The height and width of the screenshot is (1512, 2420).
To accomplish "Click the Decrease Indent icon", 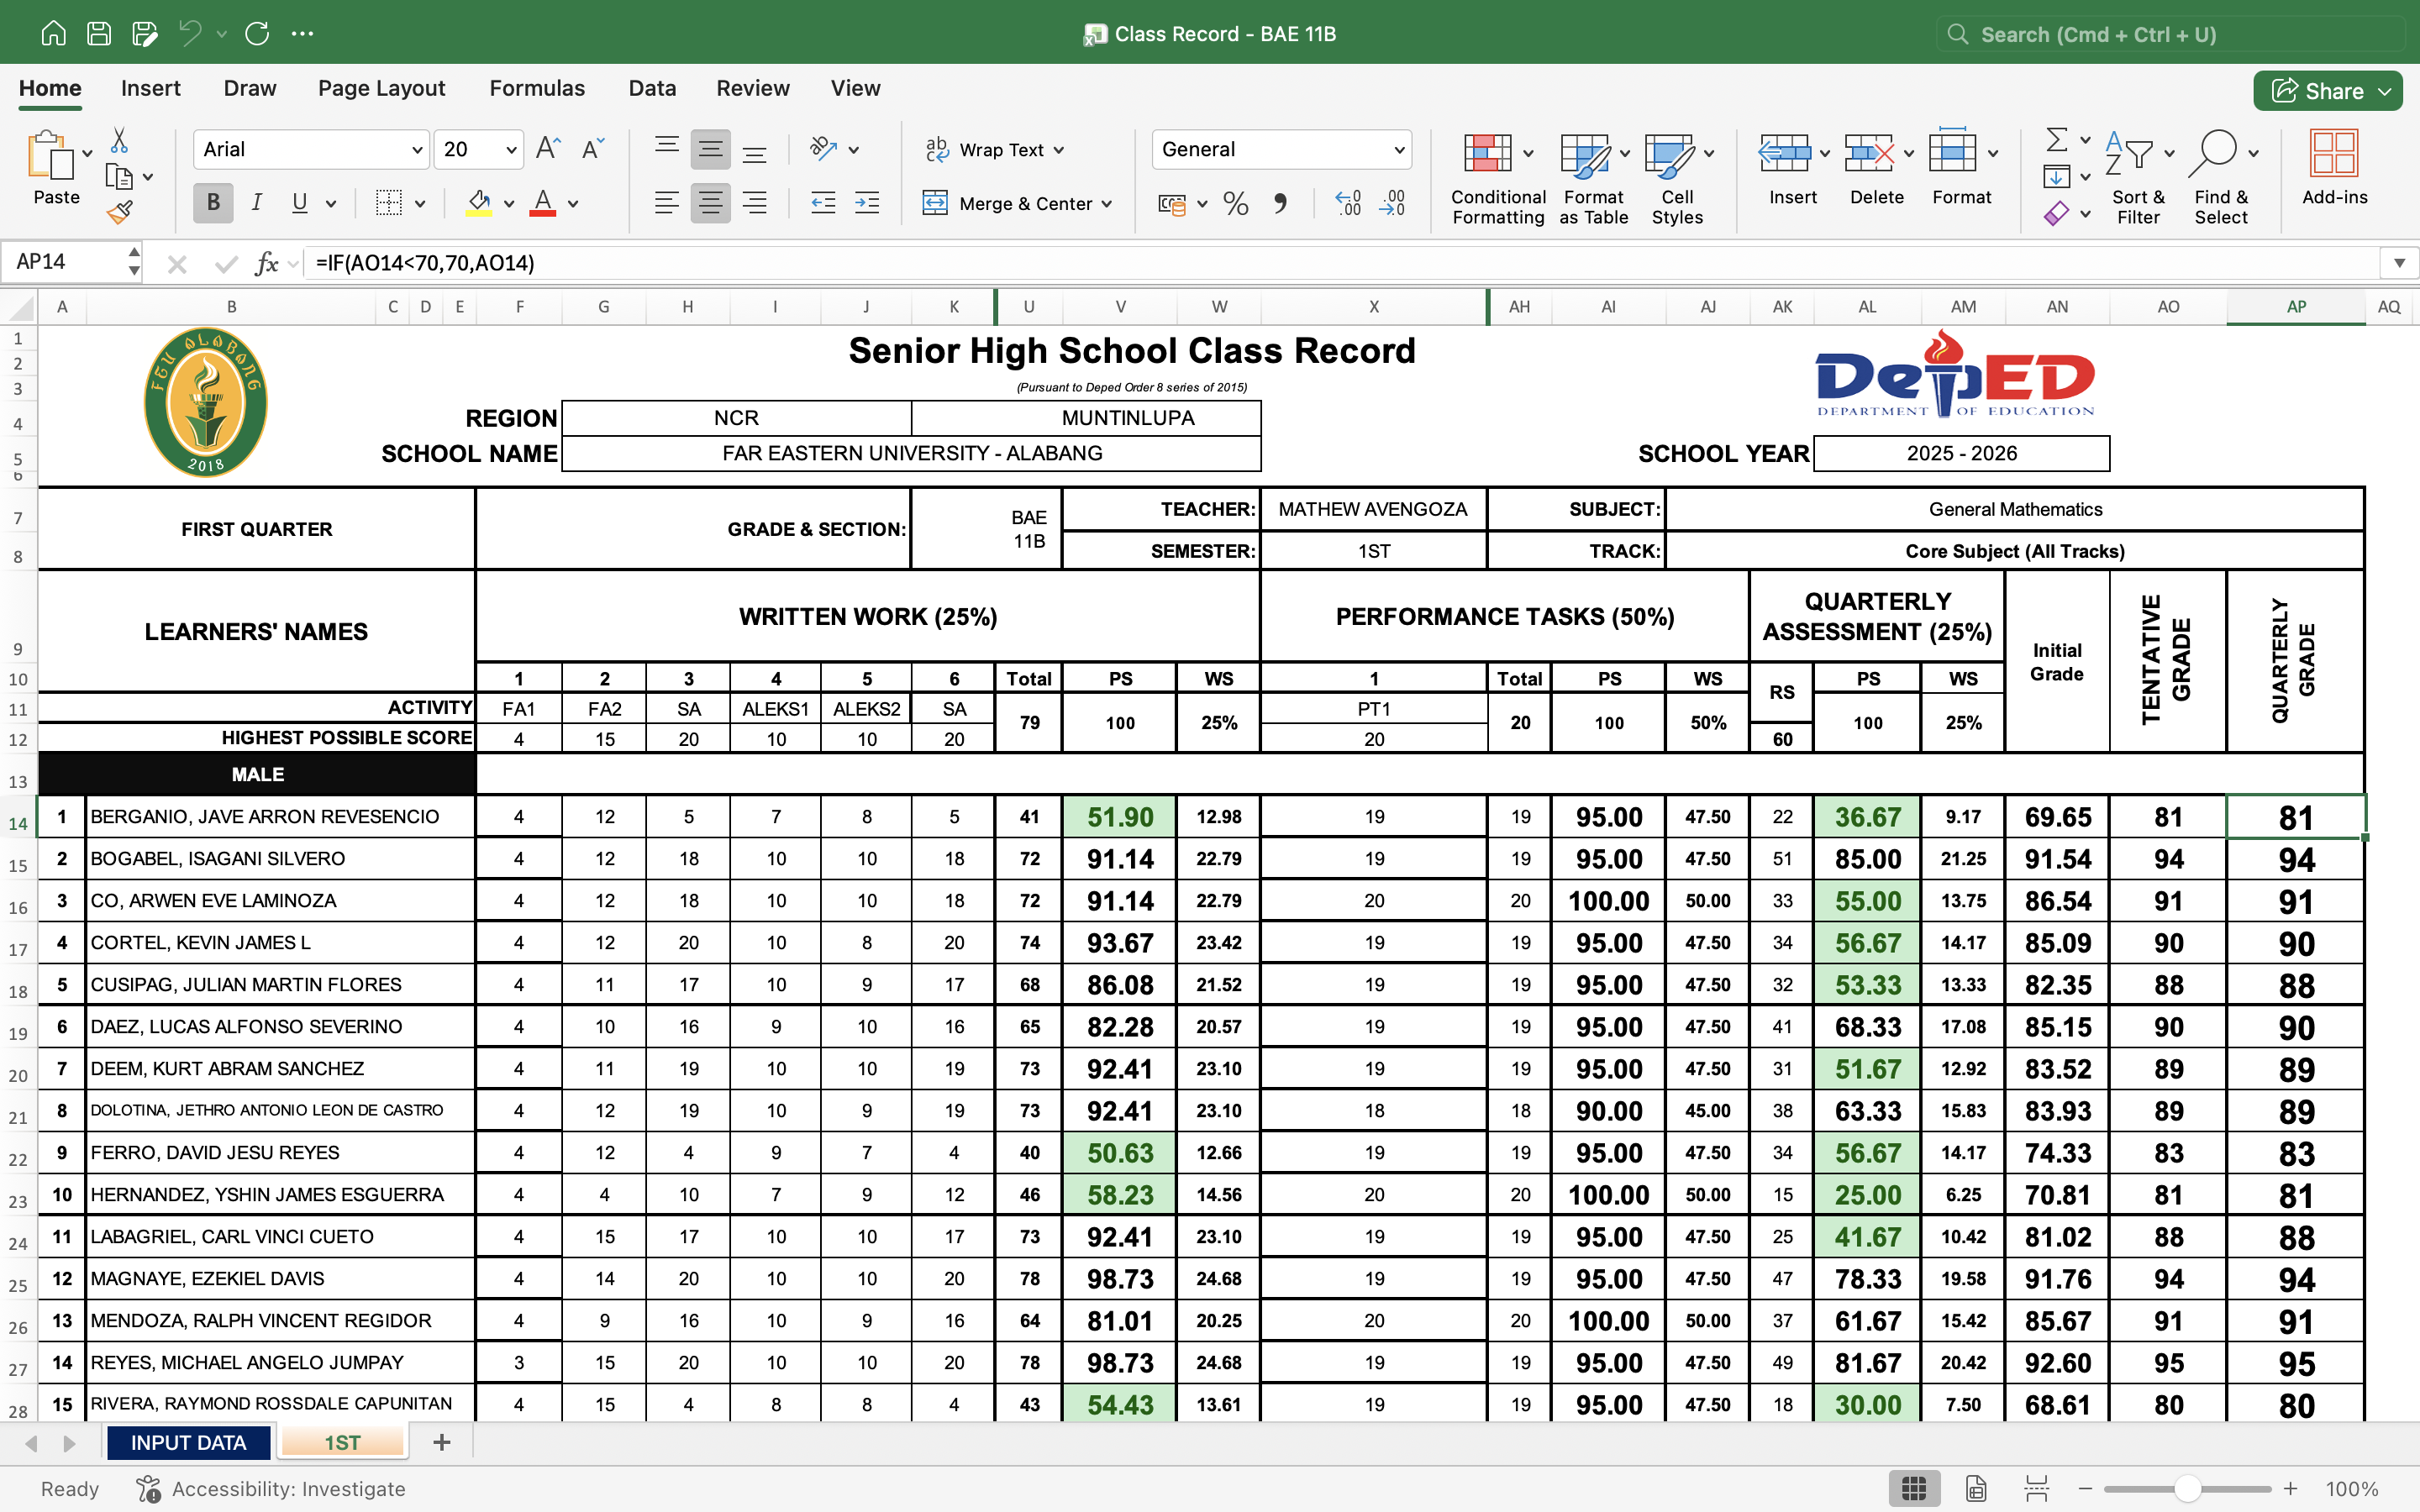I will (823, 204).
